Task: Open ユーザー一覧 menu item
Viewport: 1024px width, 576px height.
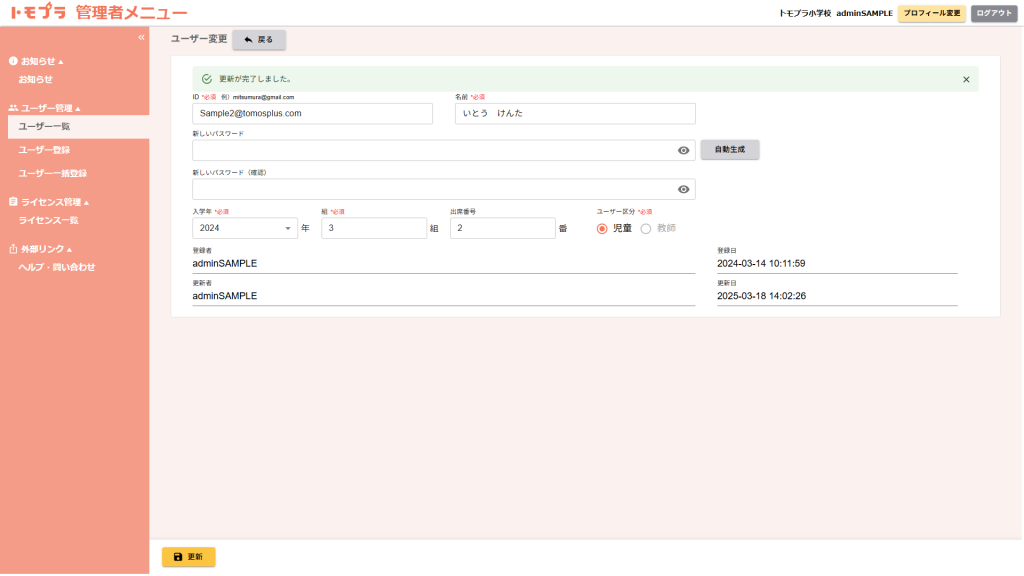Action: [78, 126]
